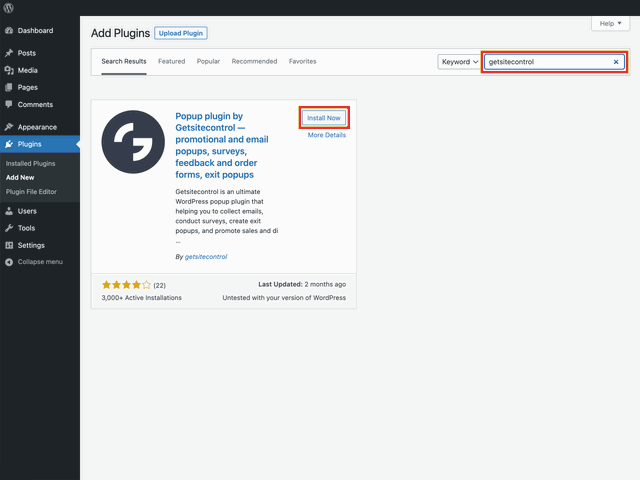640x480 pixels.
Task: Open the Appearance menu
Action: point(37,127)
